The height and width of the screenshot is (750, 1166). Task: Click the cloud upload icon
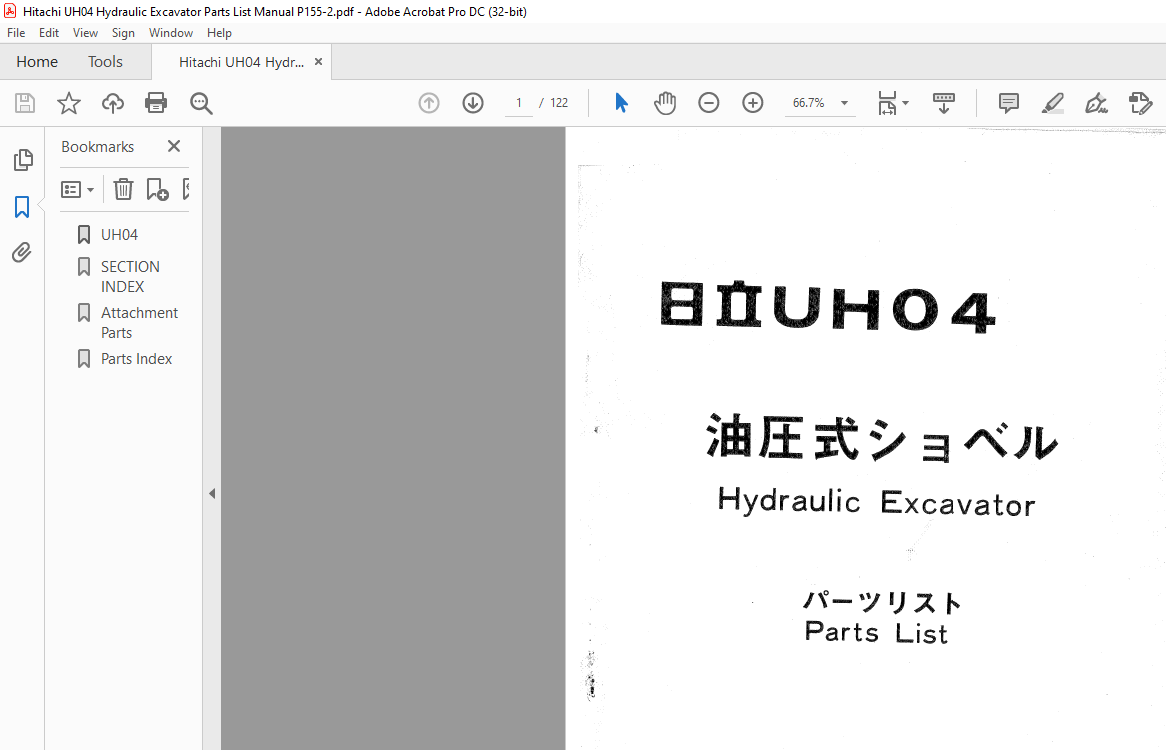coord(112,103)
